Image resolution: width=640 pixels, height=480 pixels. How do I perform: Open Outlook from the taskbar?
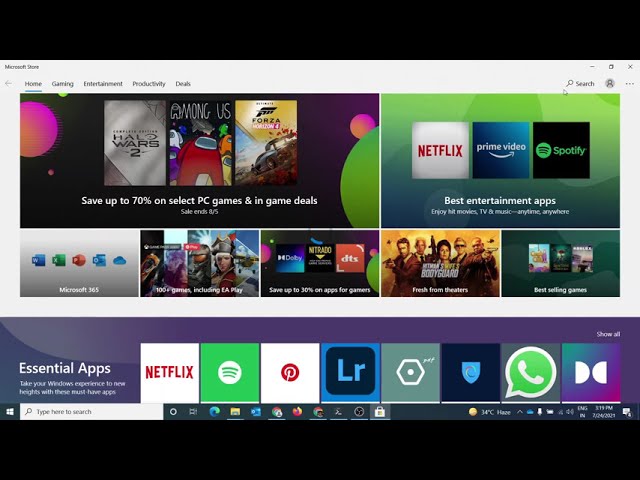pos(256,412)
